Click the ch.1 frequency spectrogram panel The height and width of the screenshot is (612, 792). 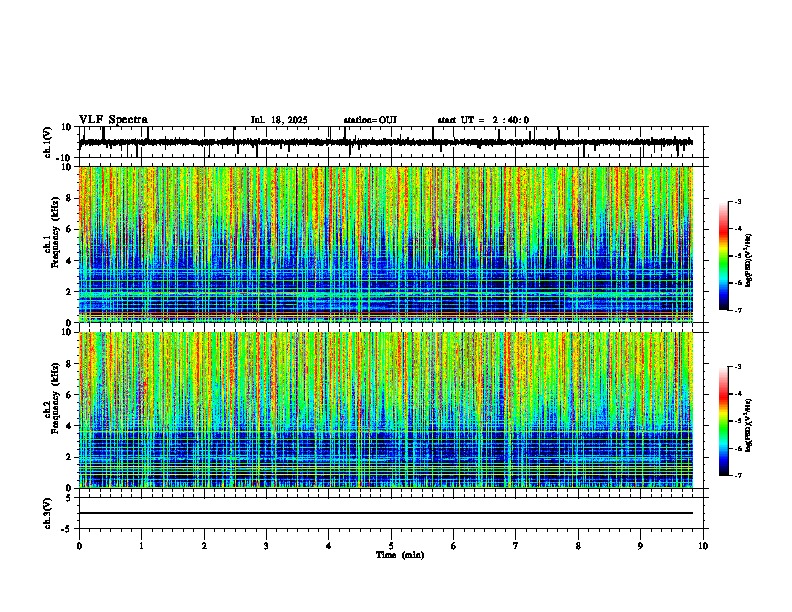pos(386,244)
